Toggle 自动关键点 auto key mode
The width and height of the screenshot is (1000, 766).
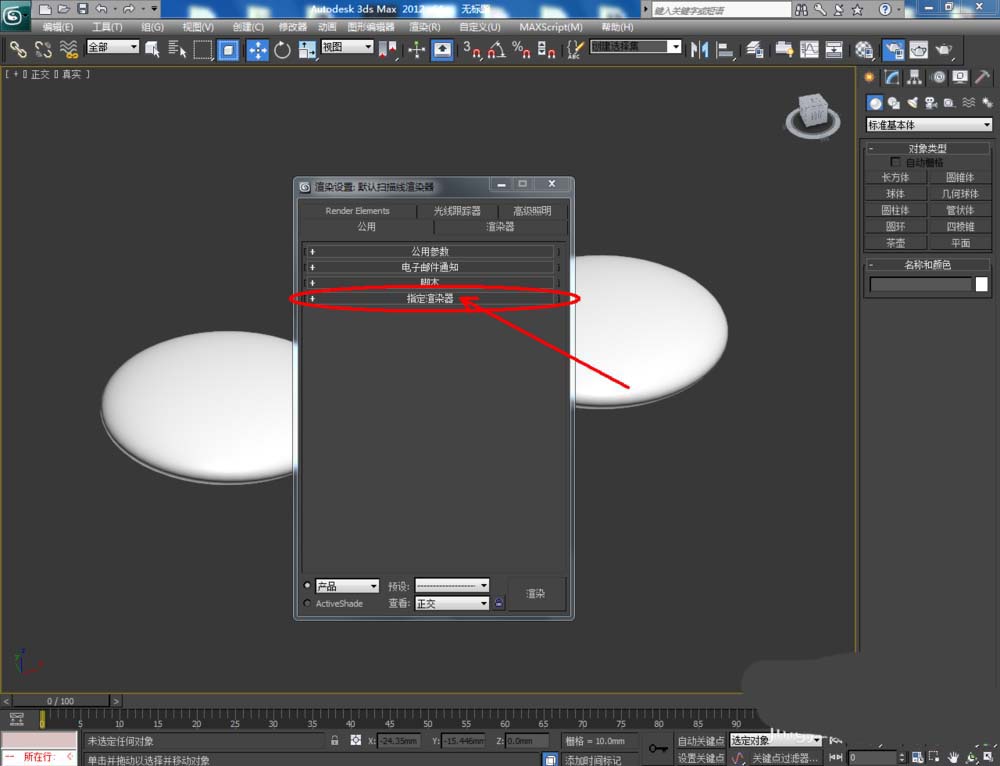click(700, 740)
